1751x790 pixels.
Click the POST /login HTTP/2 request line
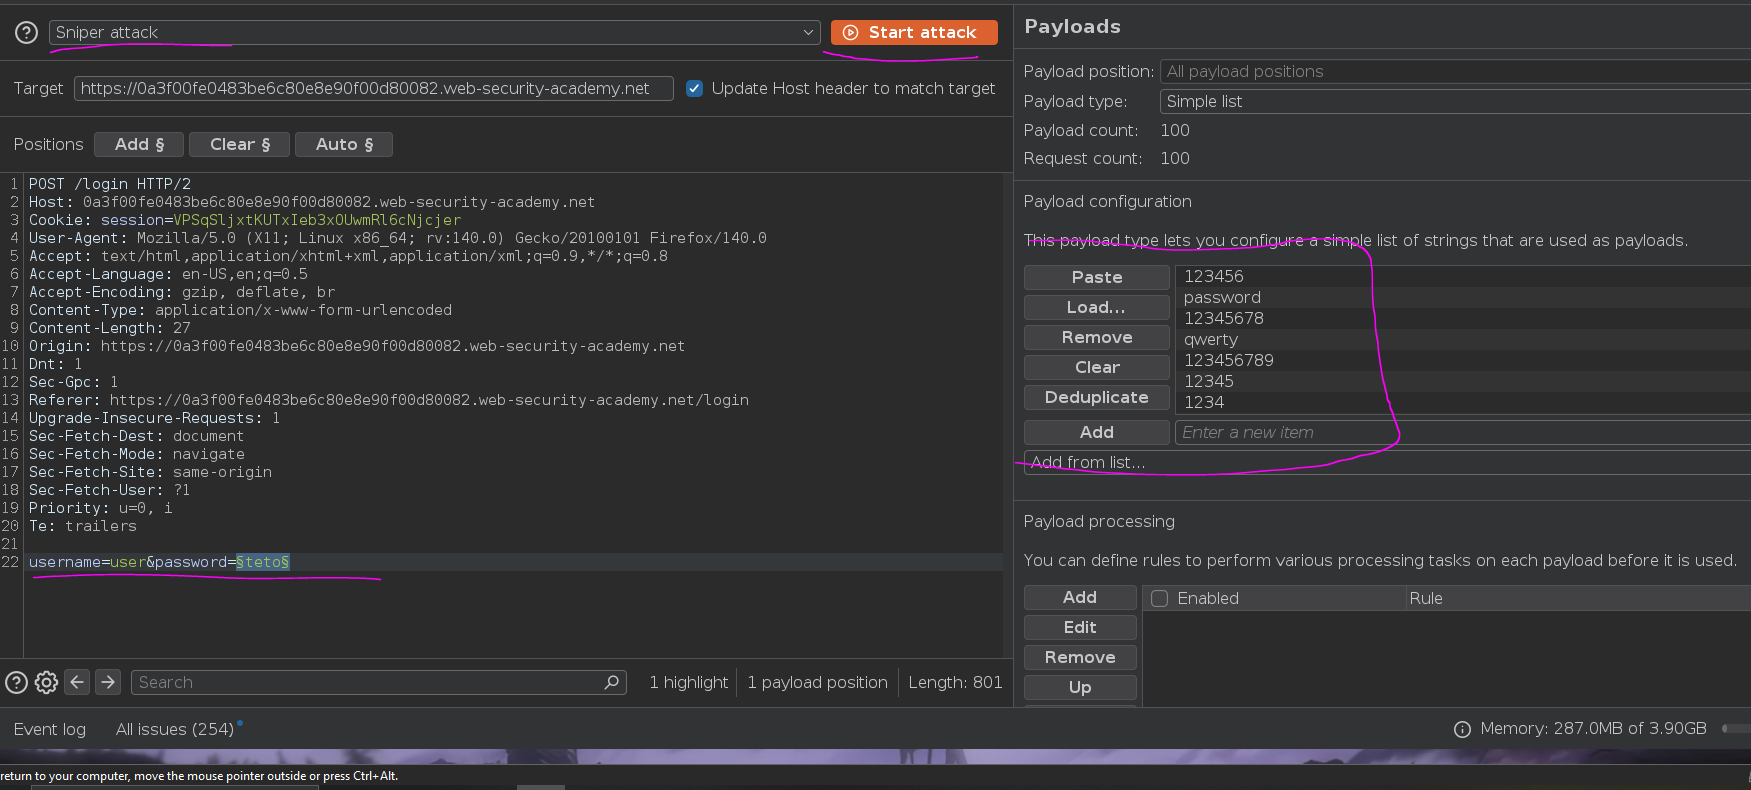[110, 184]
